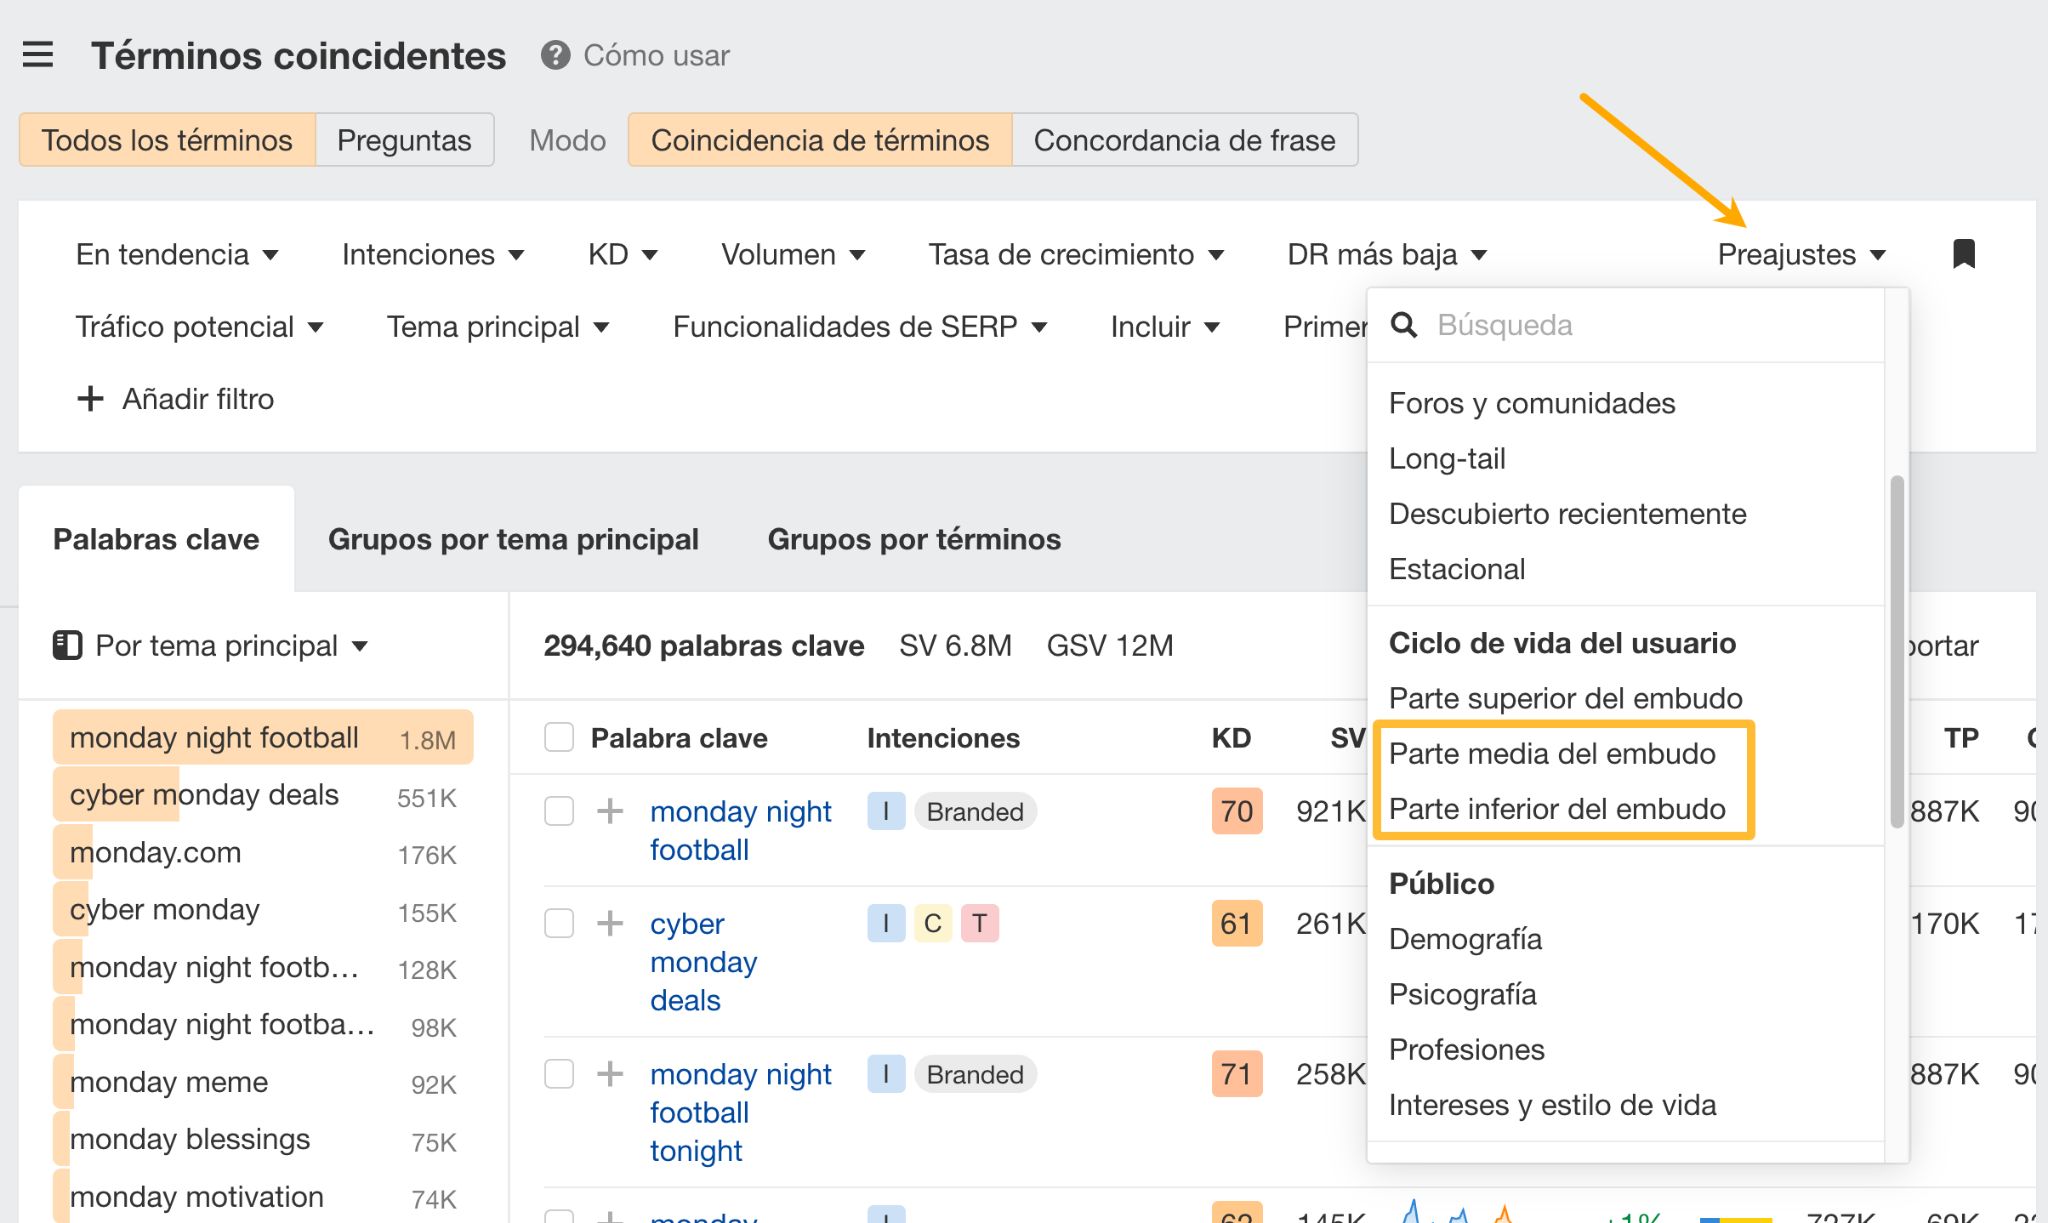
Task: Open the Funcionalidades de SERP dropdown
Action: [860, 327]
